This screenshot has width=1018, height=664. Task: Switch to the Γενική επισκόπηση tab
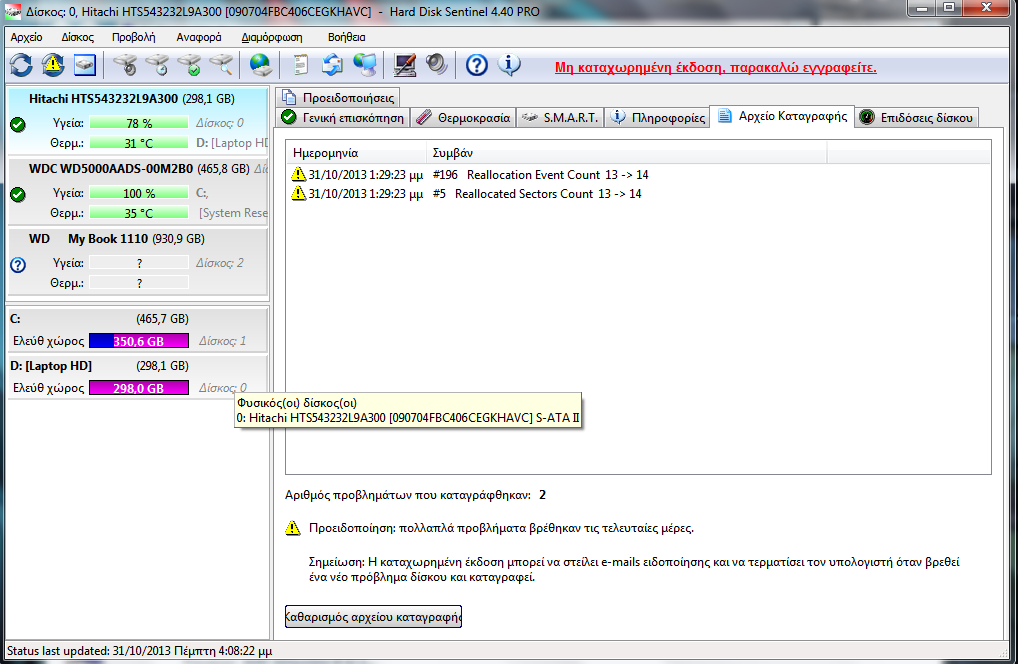coord(343,117)
